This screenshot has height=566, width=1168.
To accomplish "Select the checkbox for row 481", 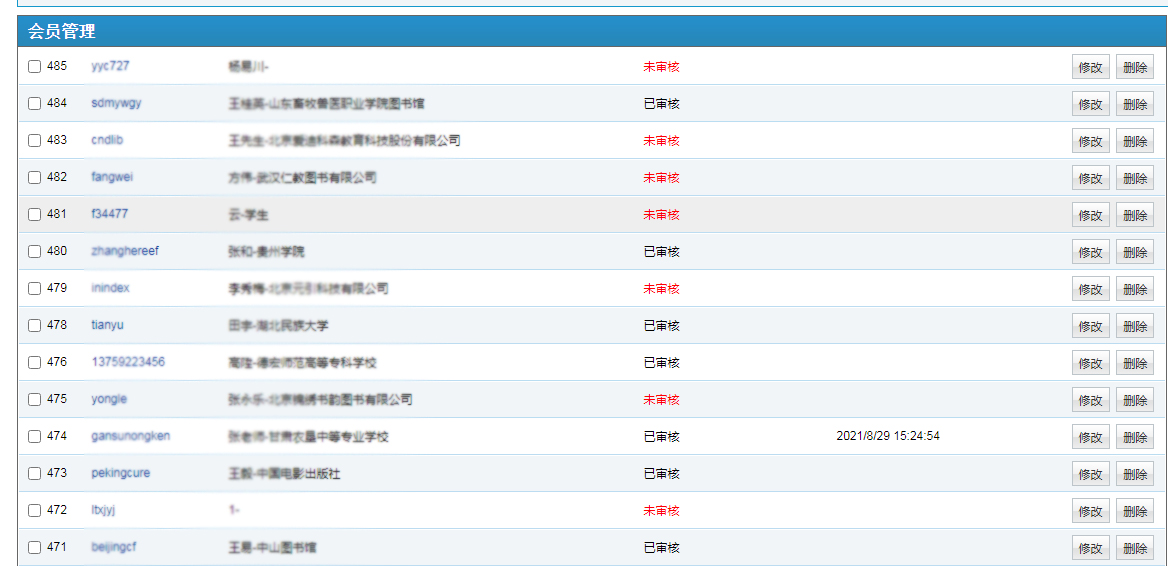I will (35, 215).
